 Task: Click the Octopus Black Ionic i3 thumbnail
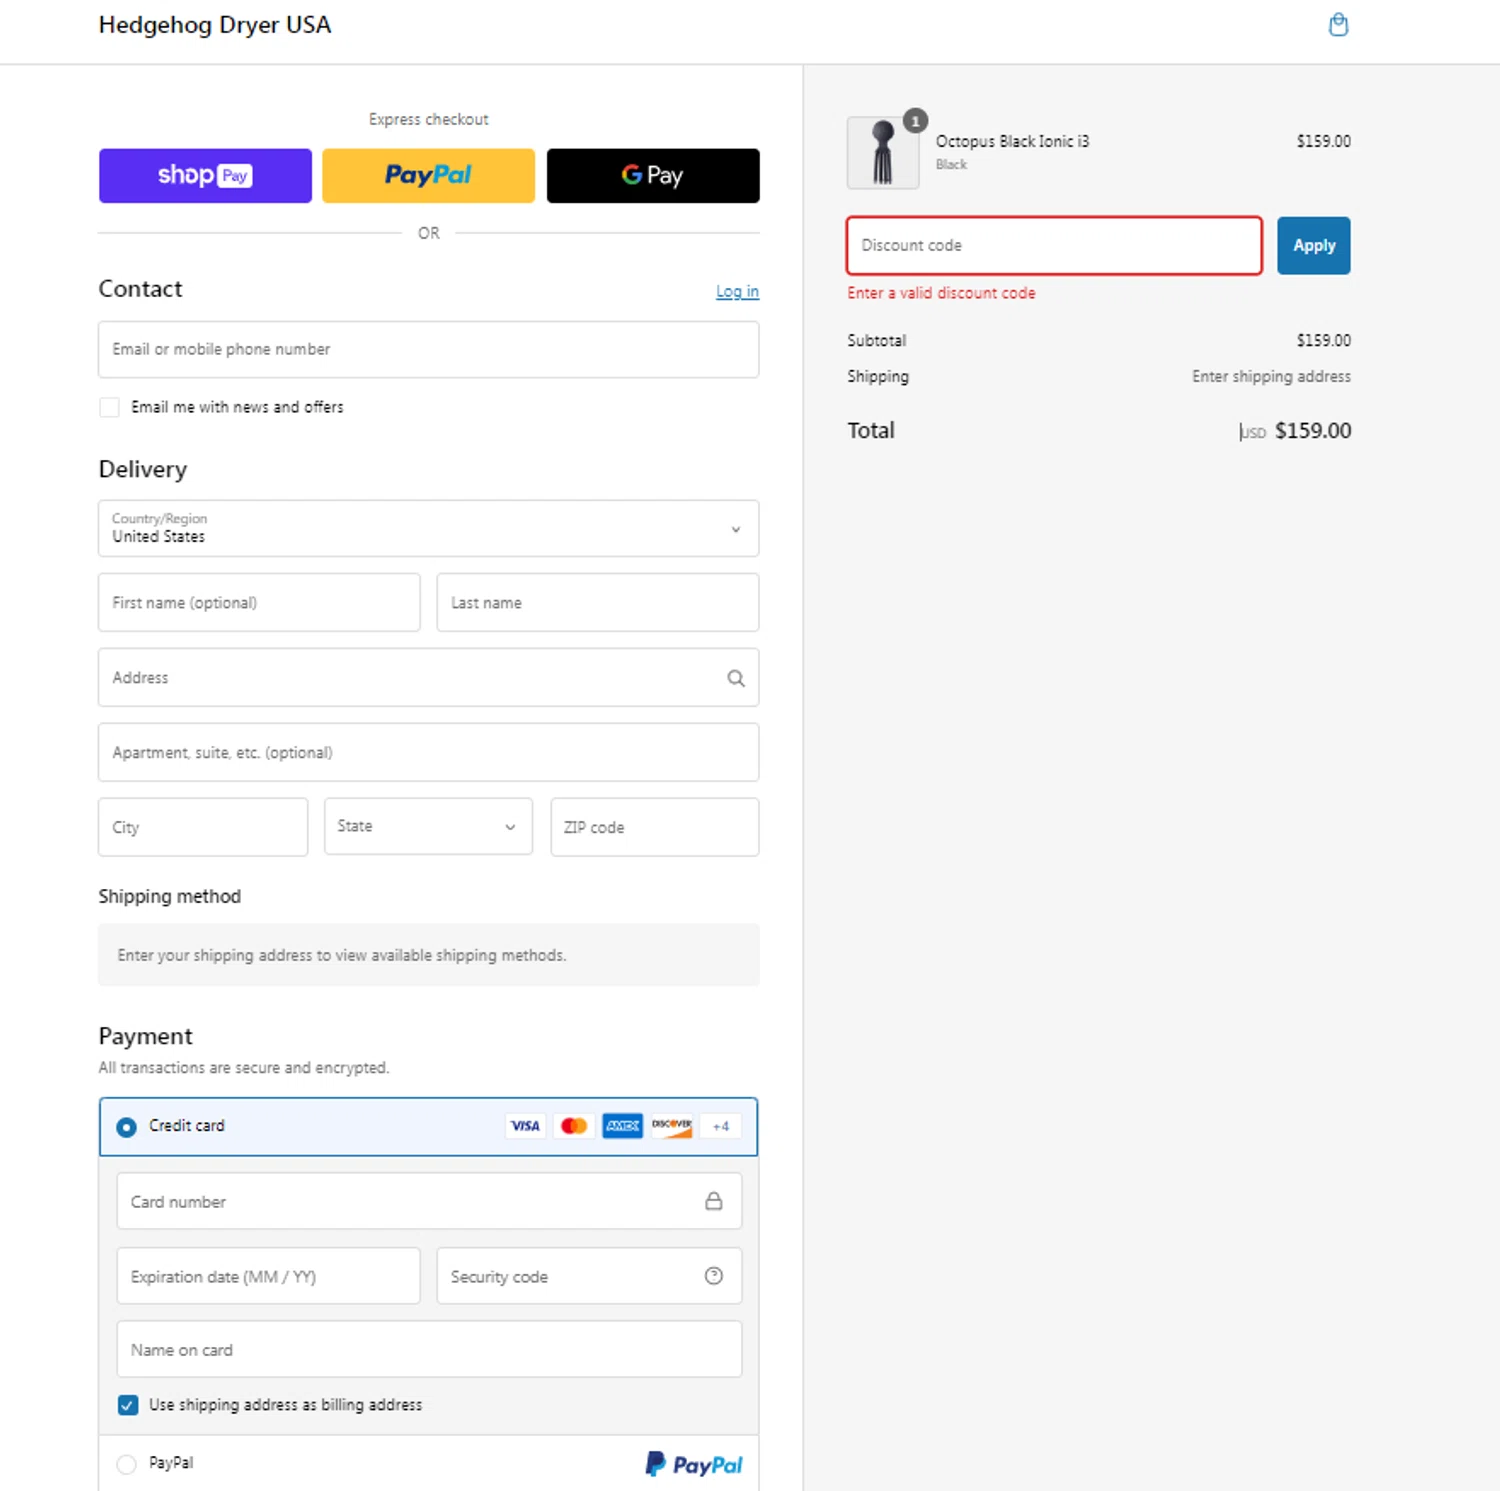[882, 153]
